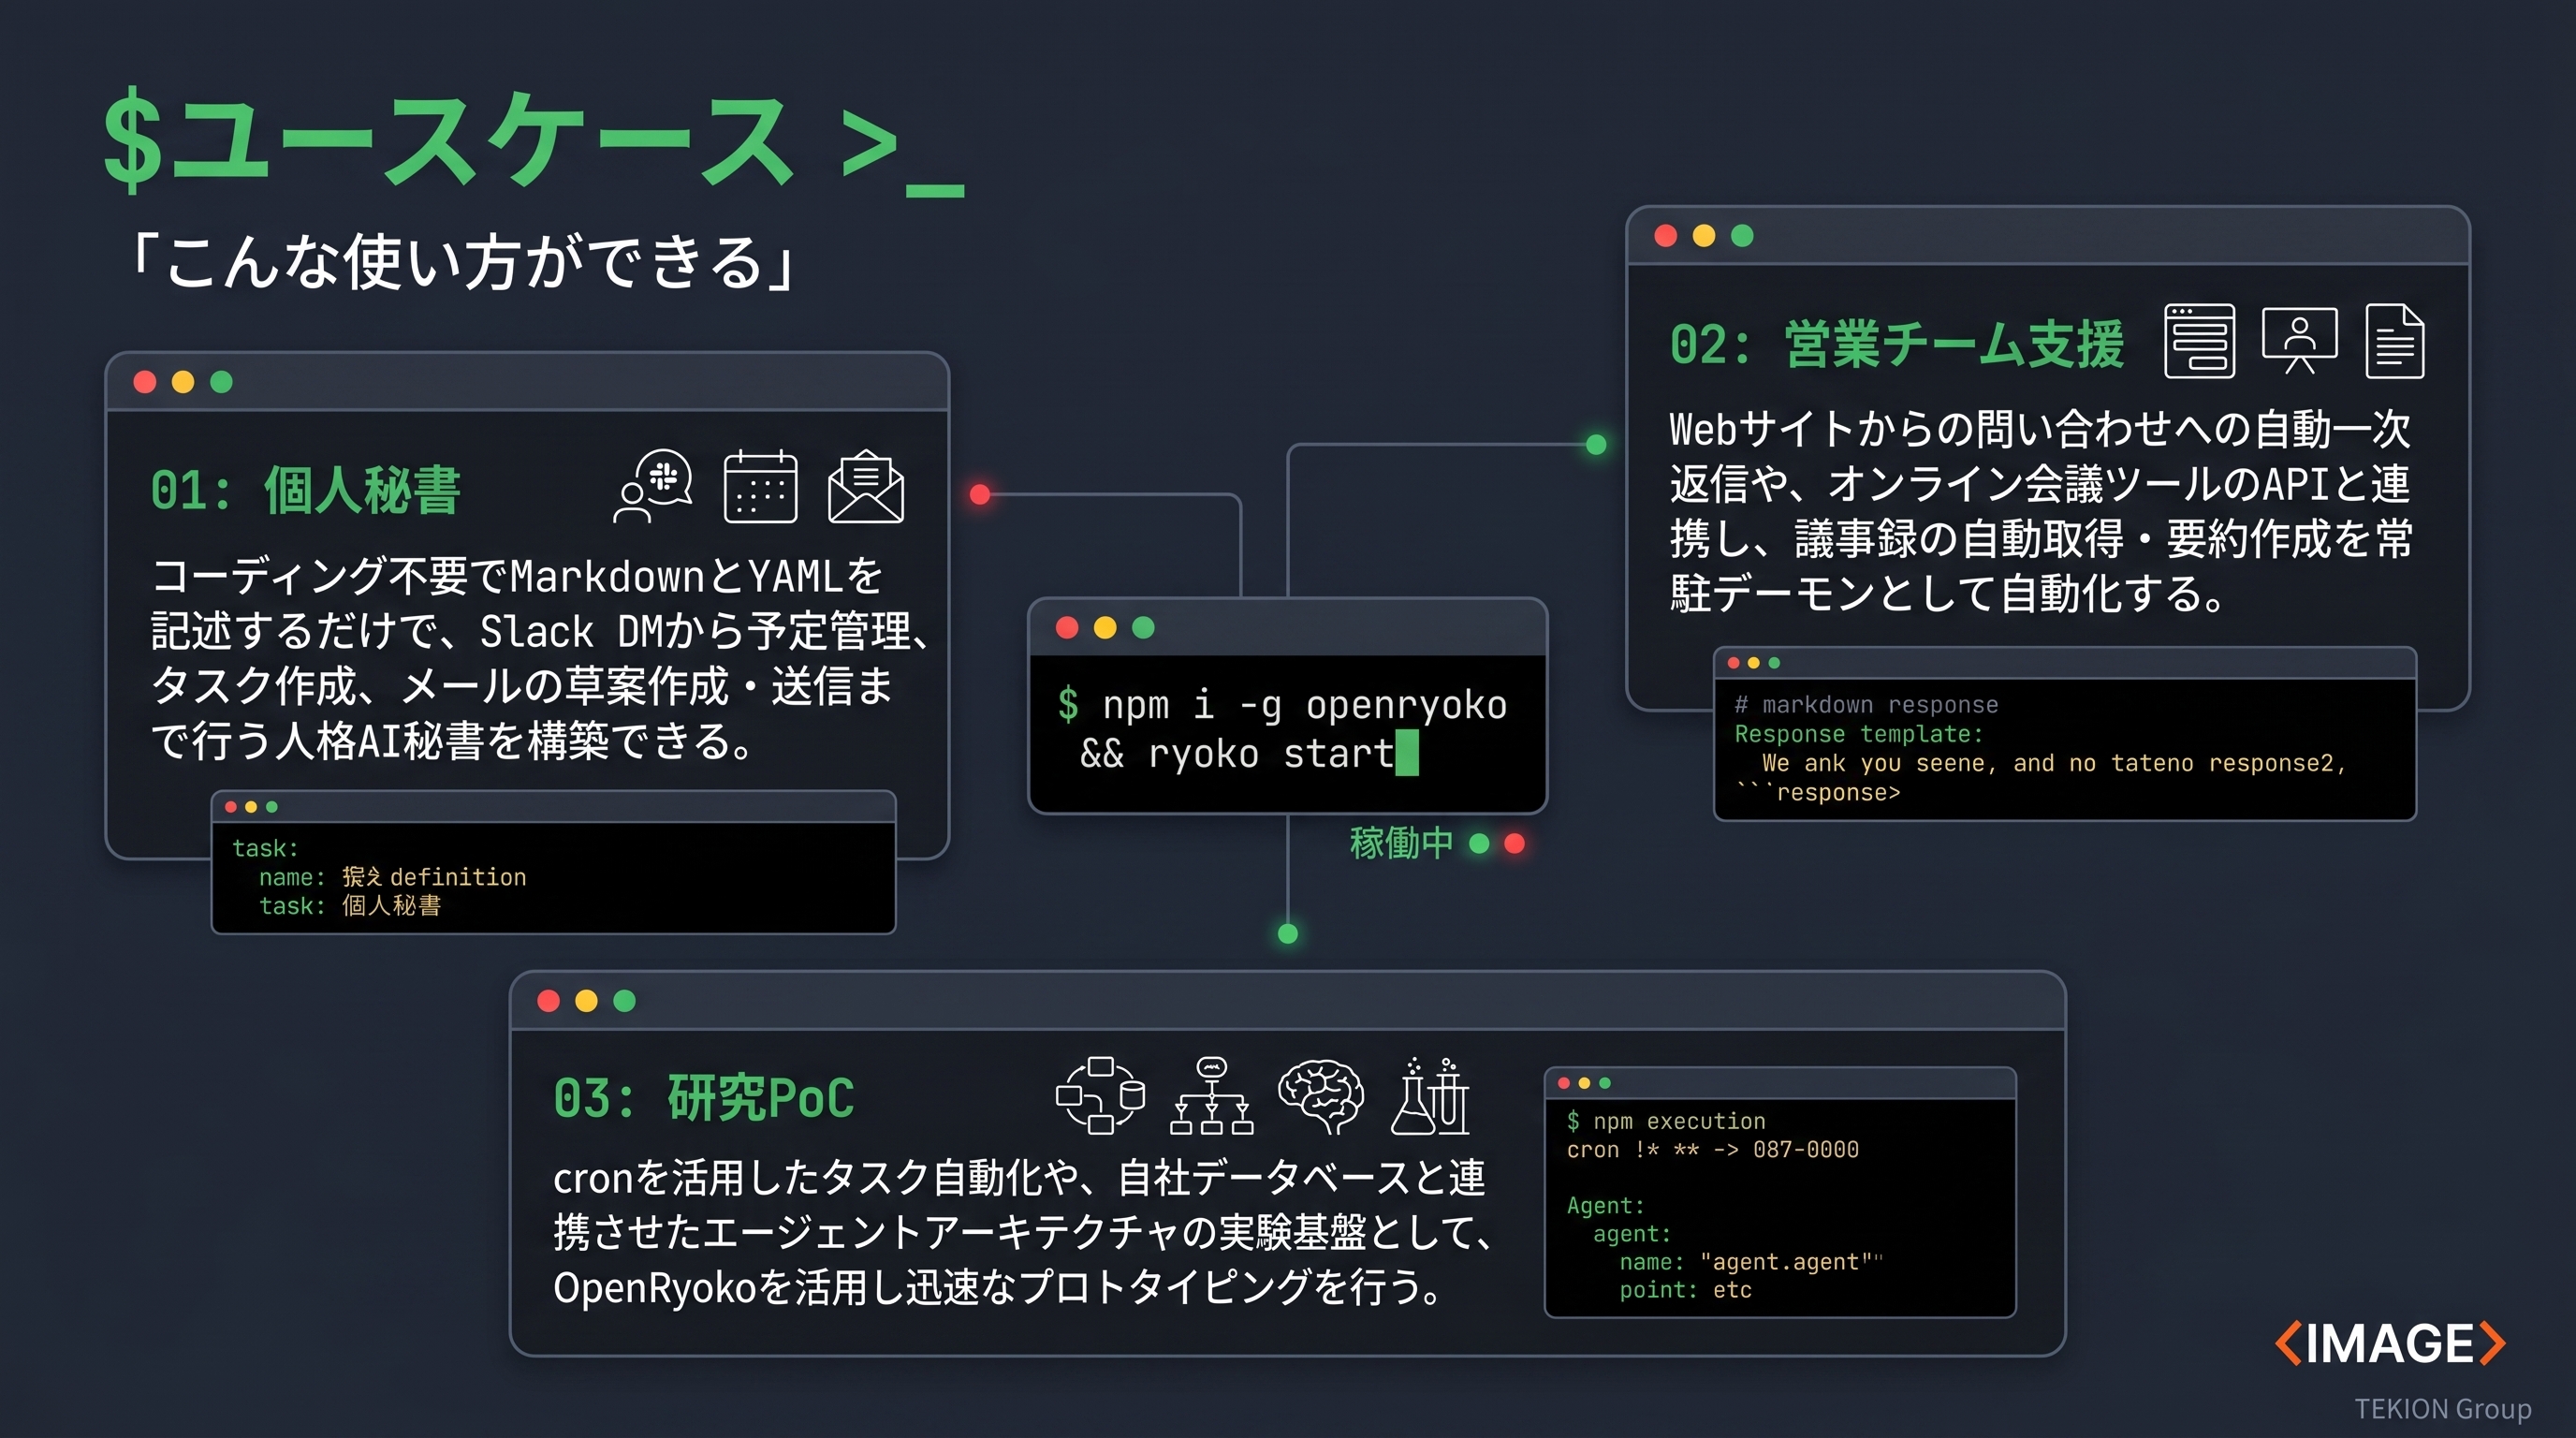Close the 02 営業チーム支援 window with red dot
The height and width of the screenshot is (1438, 2576).
(x=1666, y=236)
